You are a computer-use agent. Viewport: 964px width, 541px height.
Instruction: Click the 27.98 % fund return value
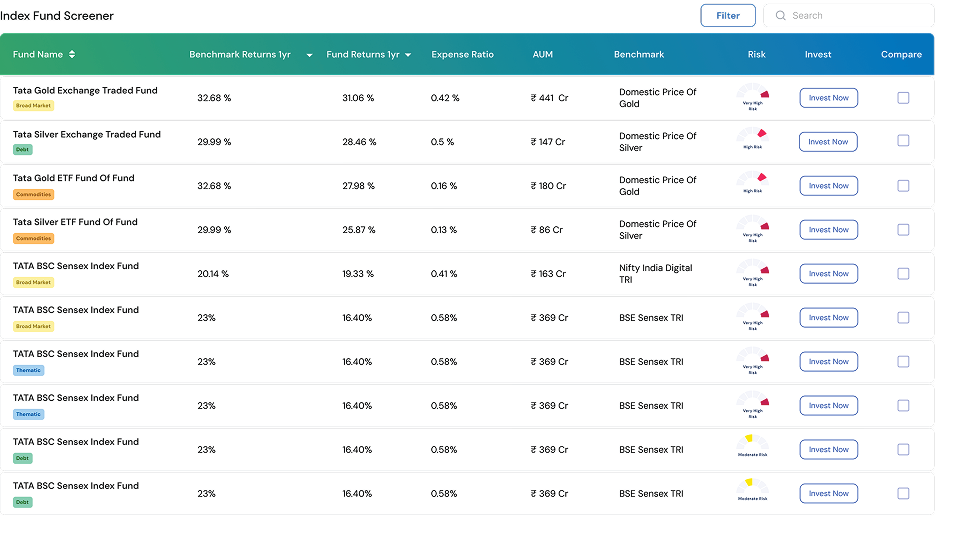point(358,186)
